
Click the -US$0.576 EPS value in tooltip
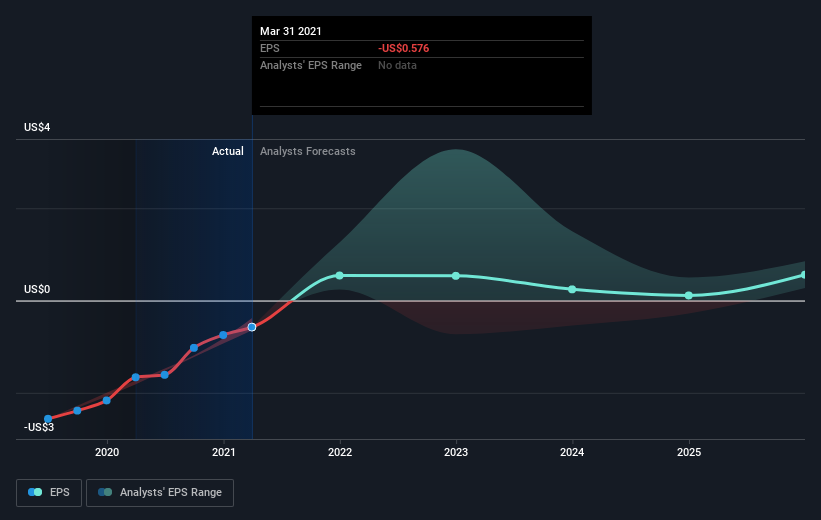pyautogui.click(x=403, y=48)
